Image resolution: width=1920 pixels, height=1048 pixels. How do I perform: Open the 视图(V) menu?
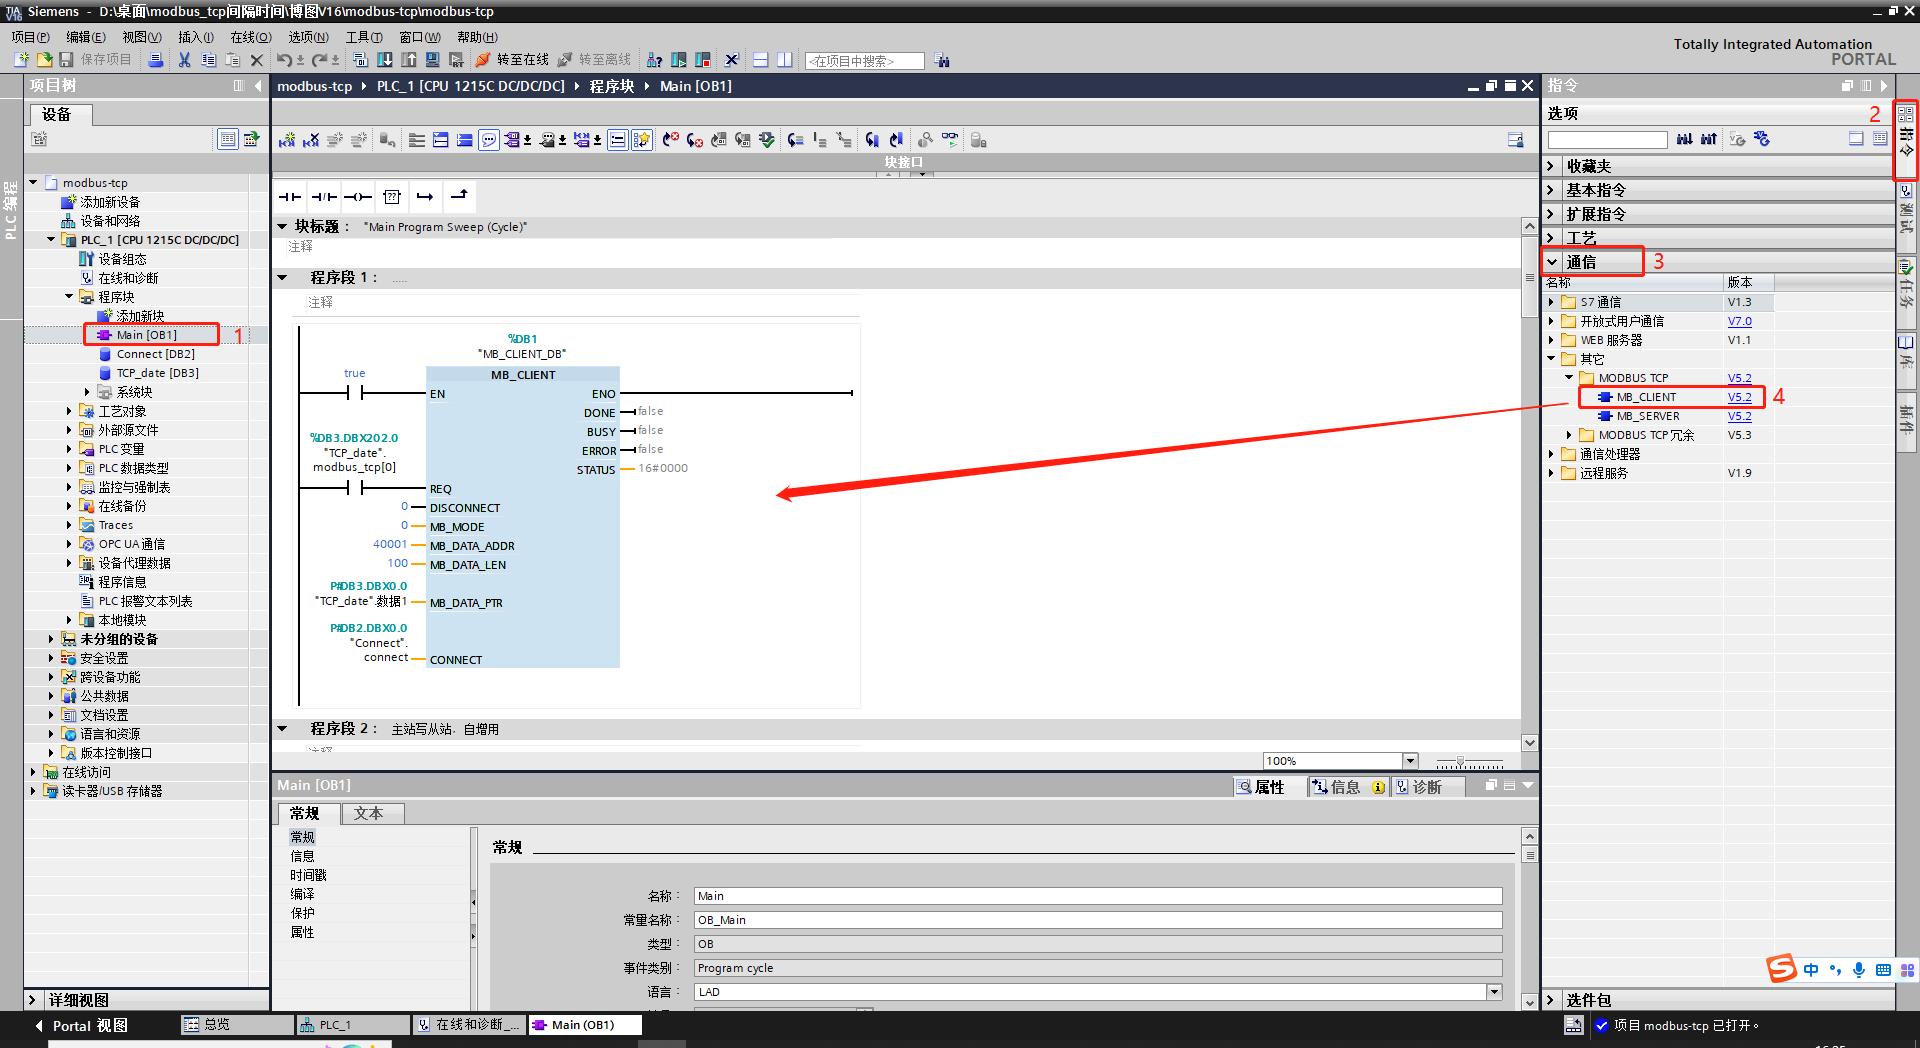141,37
